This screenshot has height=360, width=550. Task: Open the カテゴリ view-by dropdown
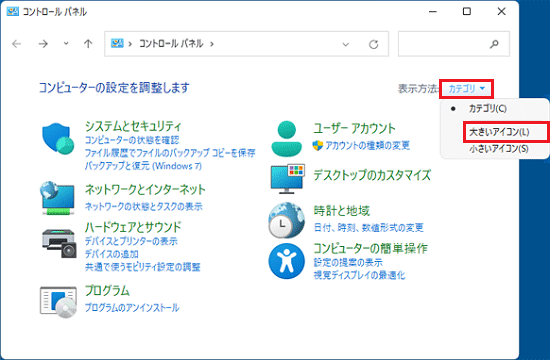[x=467, y=89]
